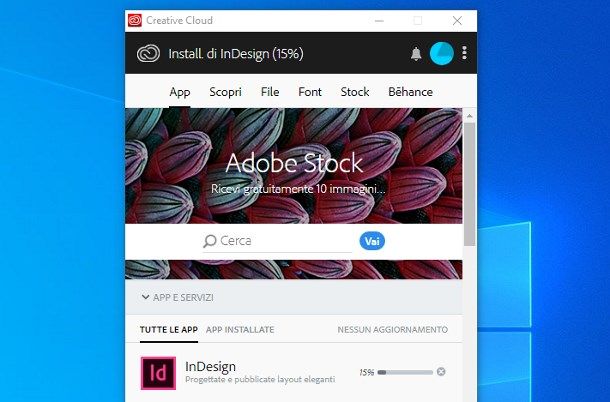Close the Creative Cloud window
This screenshot has width=610, height=402.
point(458,21)
